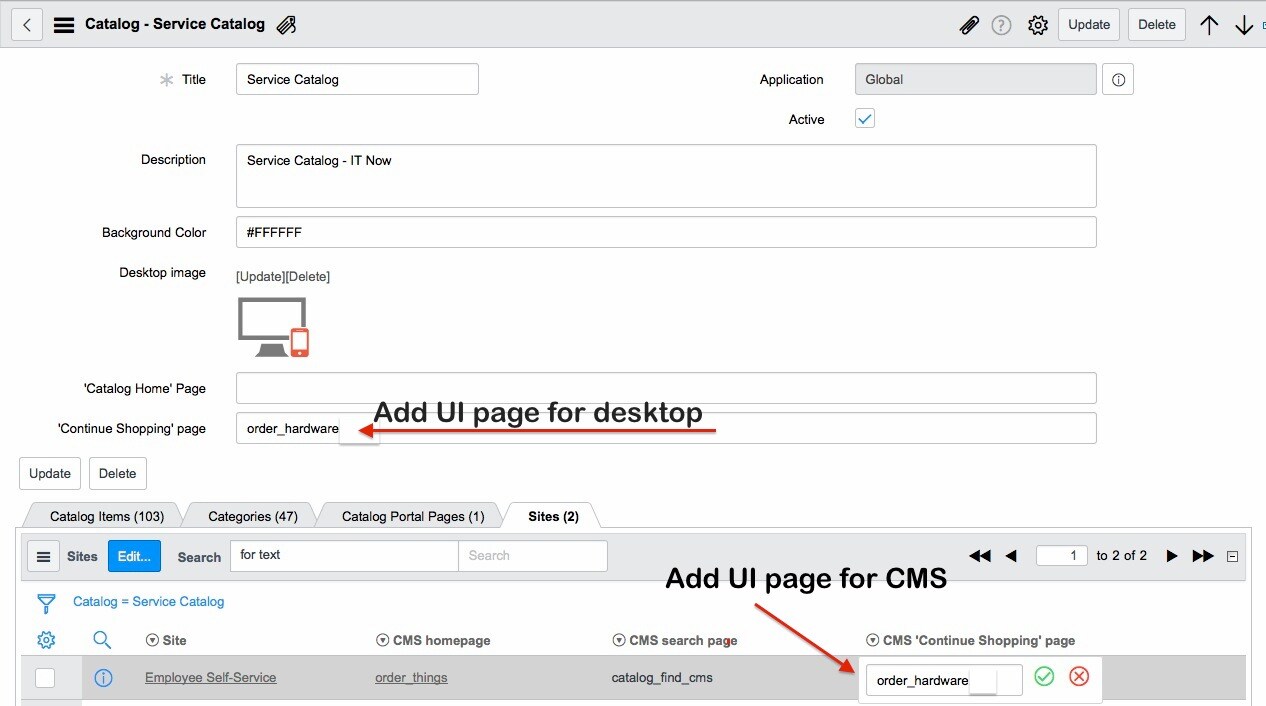Click [Delete] link for Desktop image
This screenshot has width=1266, height=706.
tap(308, 277)
